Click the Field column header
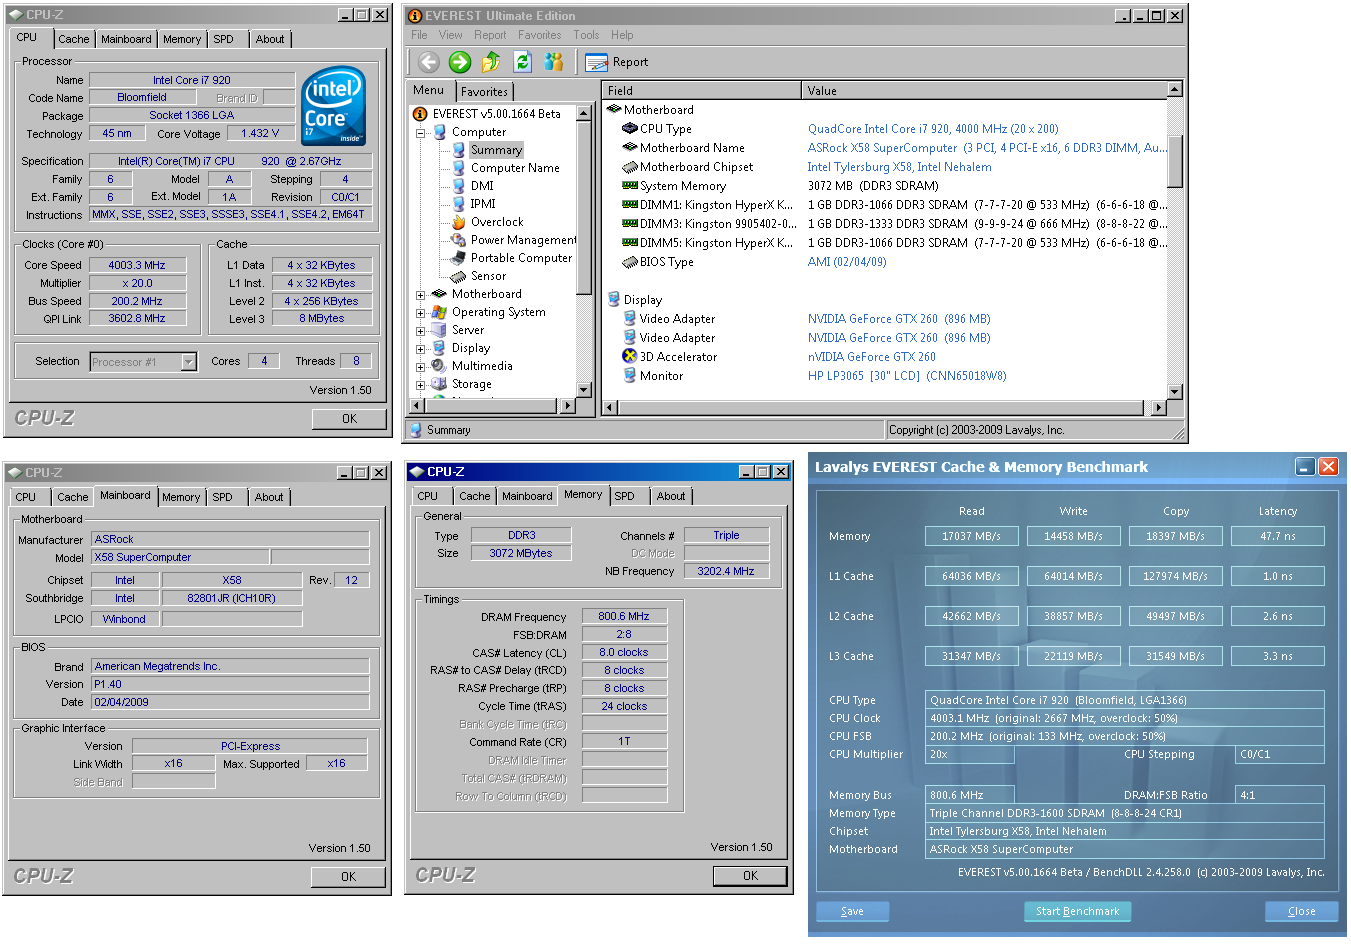 702,90
